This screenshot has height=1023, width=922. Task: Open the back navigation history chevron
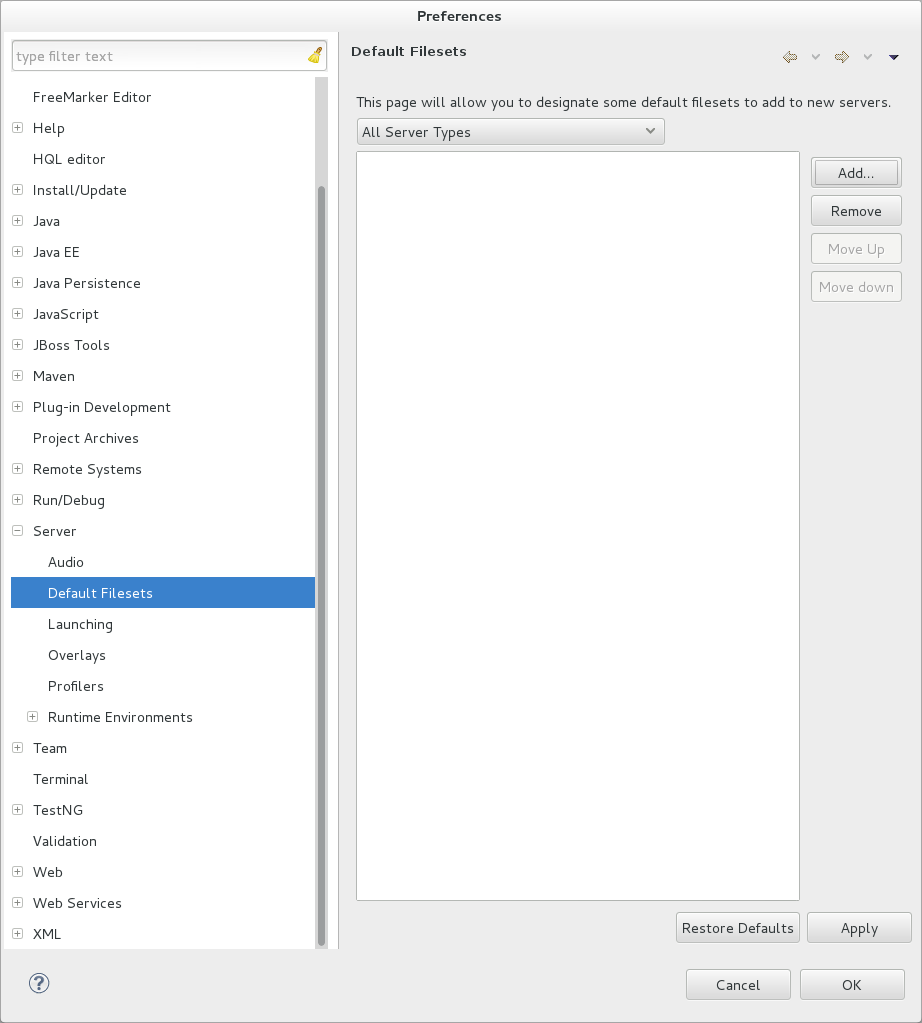[815, 57]
